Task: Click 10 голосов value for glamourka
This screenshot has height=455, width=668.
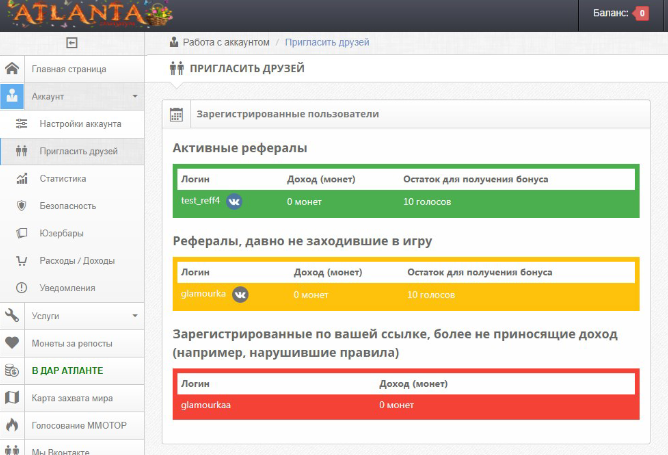Action: coord(431,295)
